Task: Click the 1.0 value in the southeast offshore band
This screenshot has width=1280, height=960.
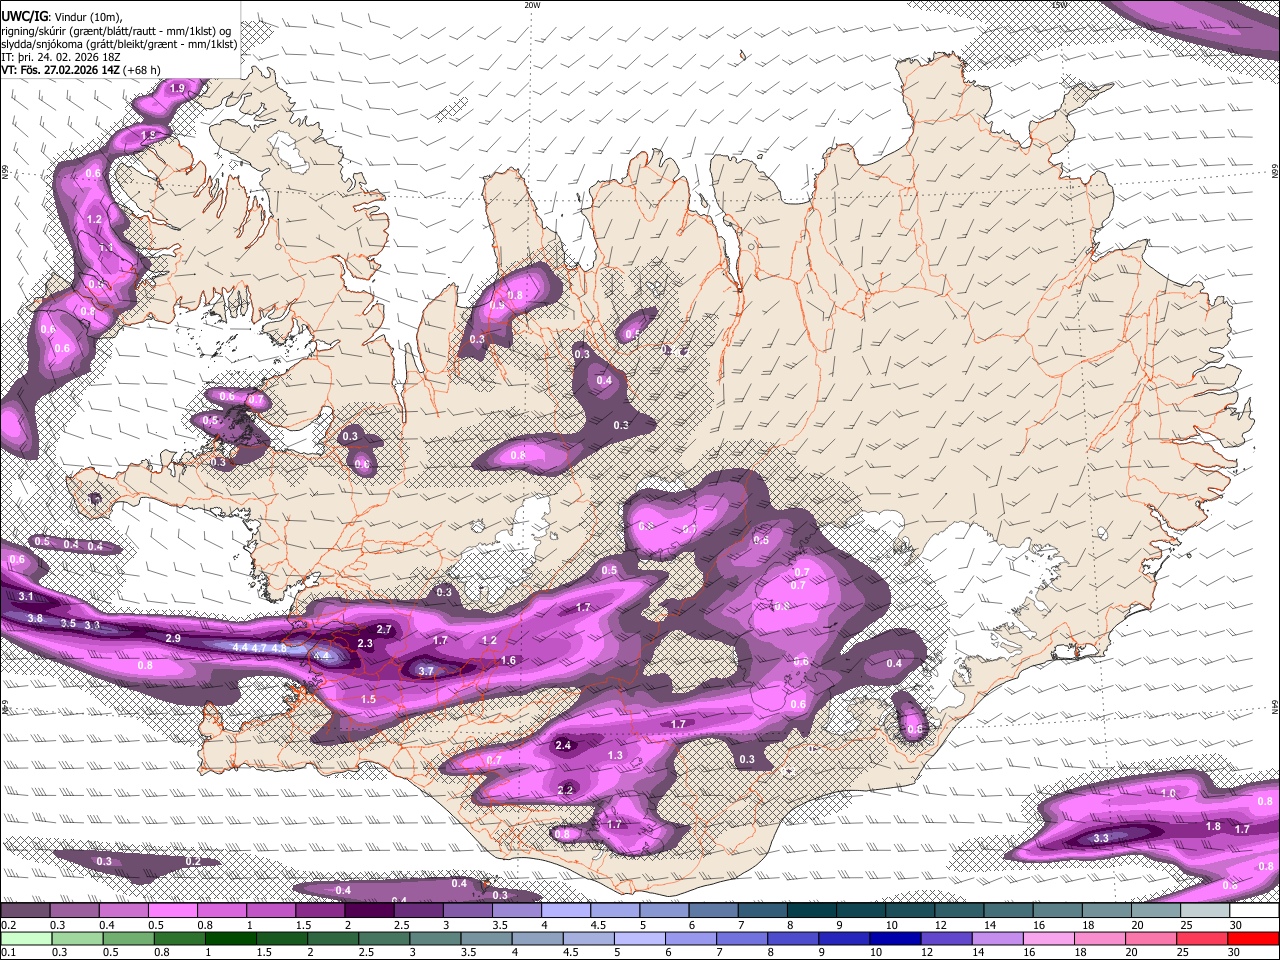Action: click(1168, 793)
